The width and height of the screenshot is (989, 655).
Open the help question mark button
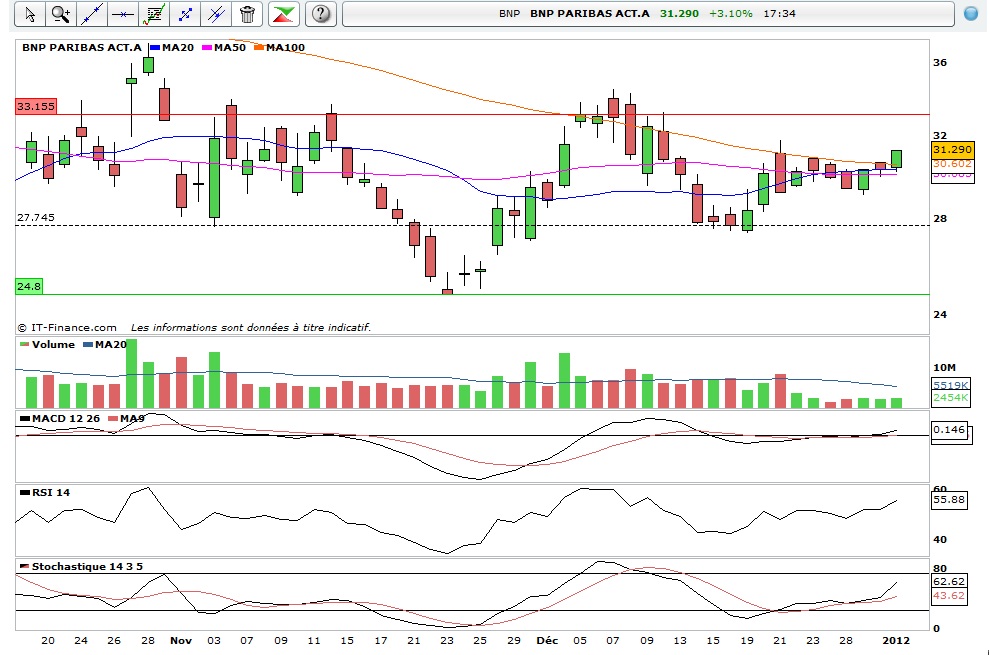[321, 14]
